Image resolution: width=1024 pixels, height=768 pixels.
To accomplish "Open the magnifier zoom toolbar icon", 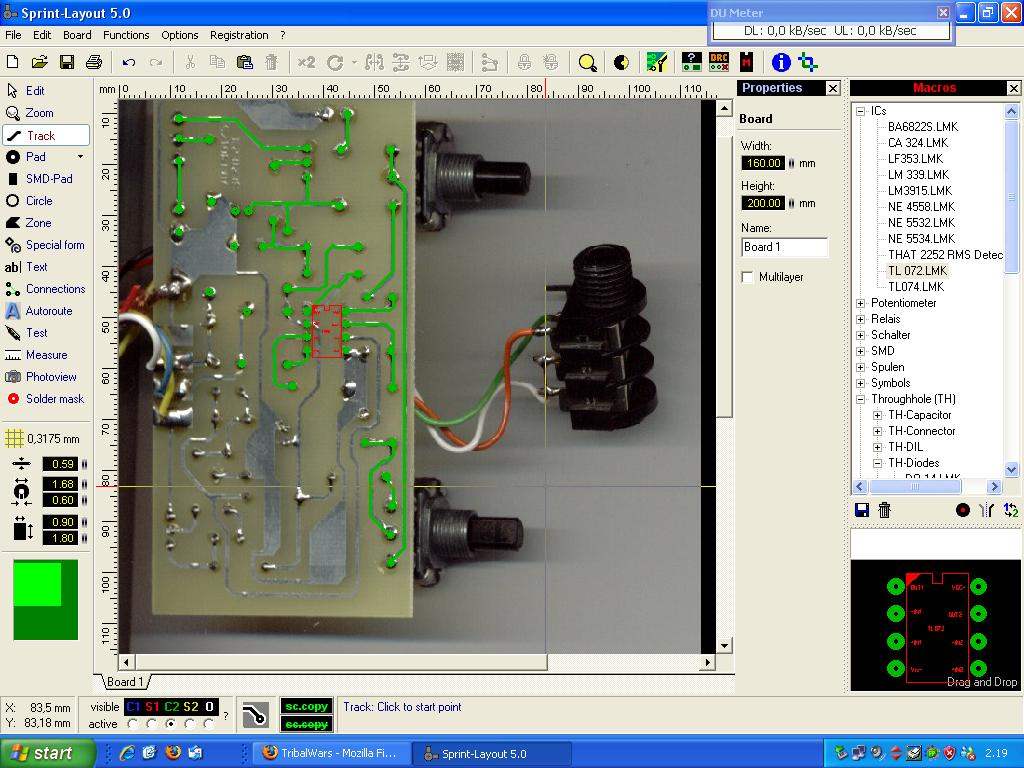I will (587, 63).
